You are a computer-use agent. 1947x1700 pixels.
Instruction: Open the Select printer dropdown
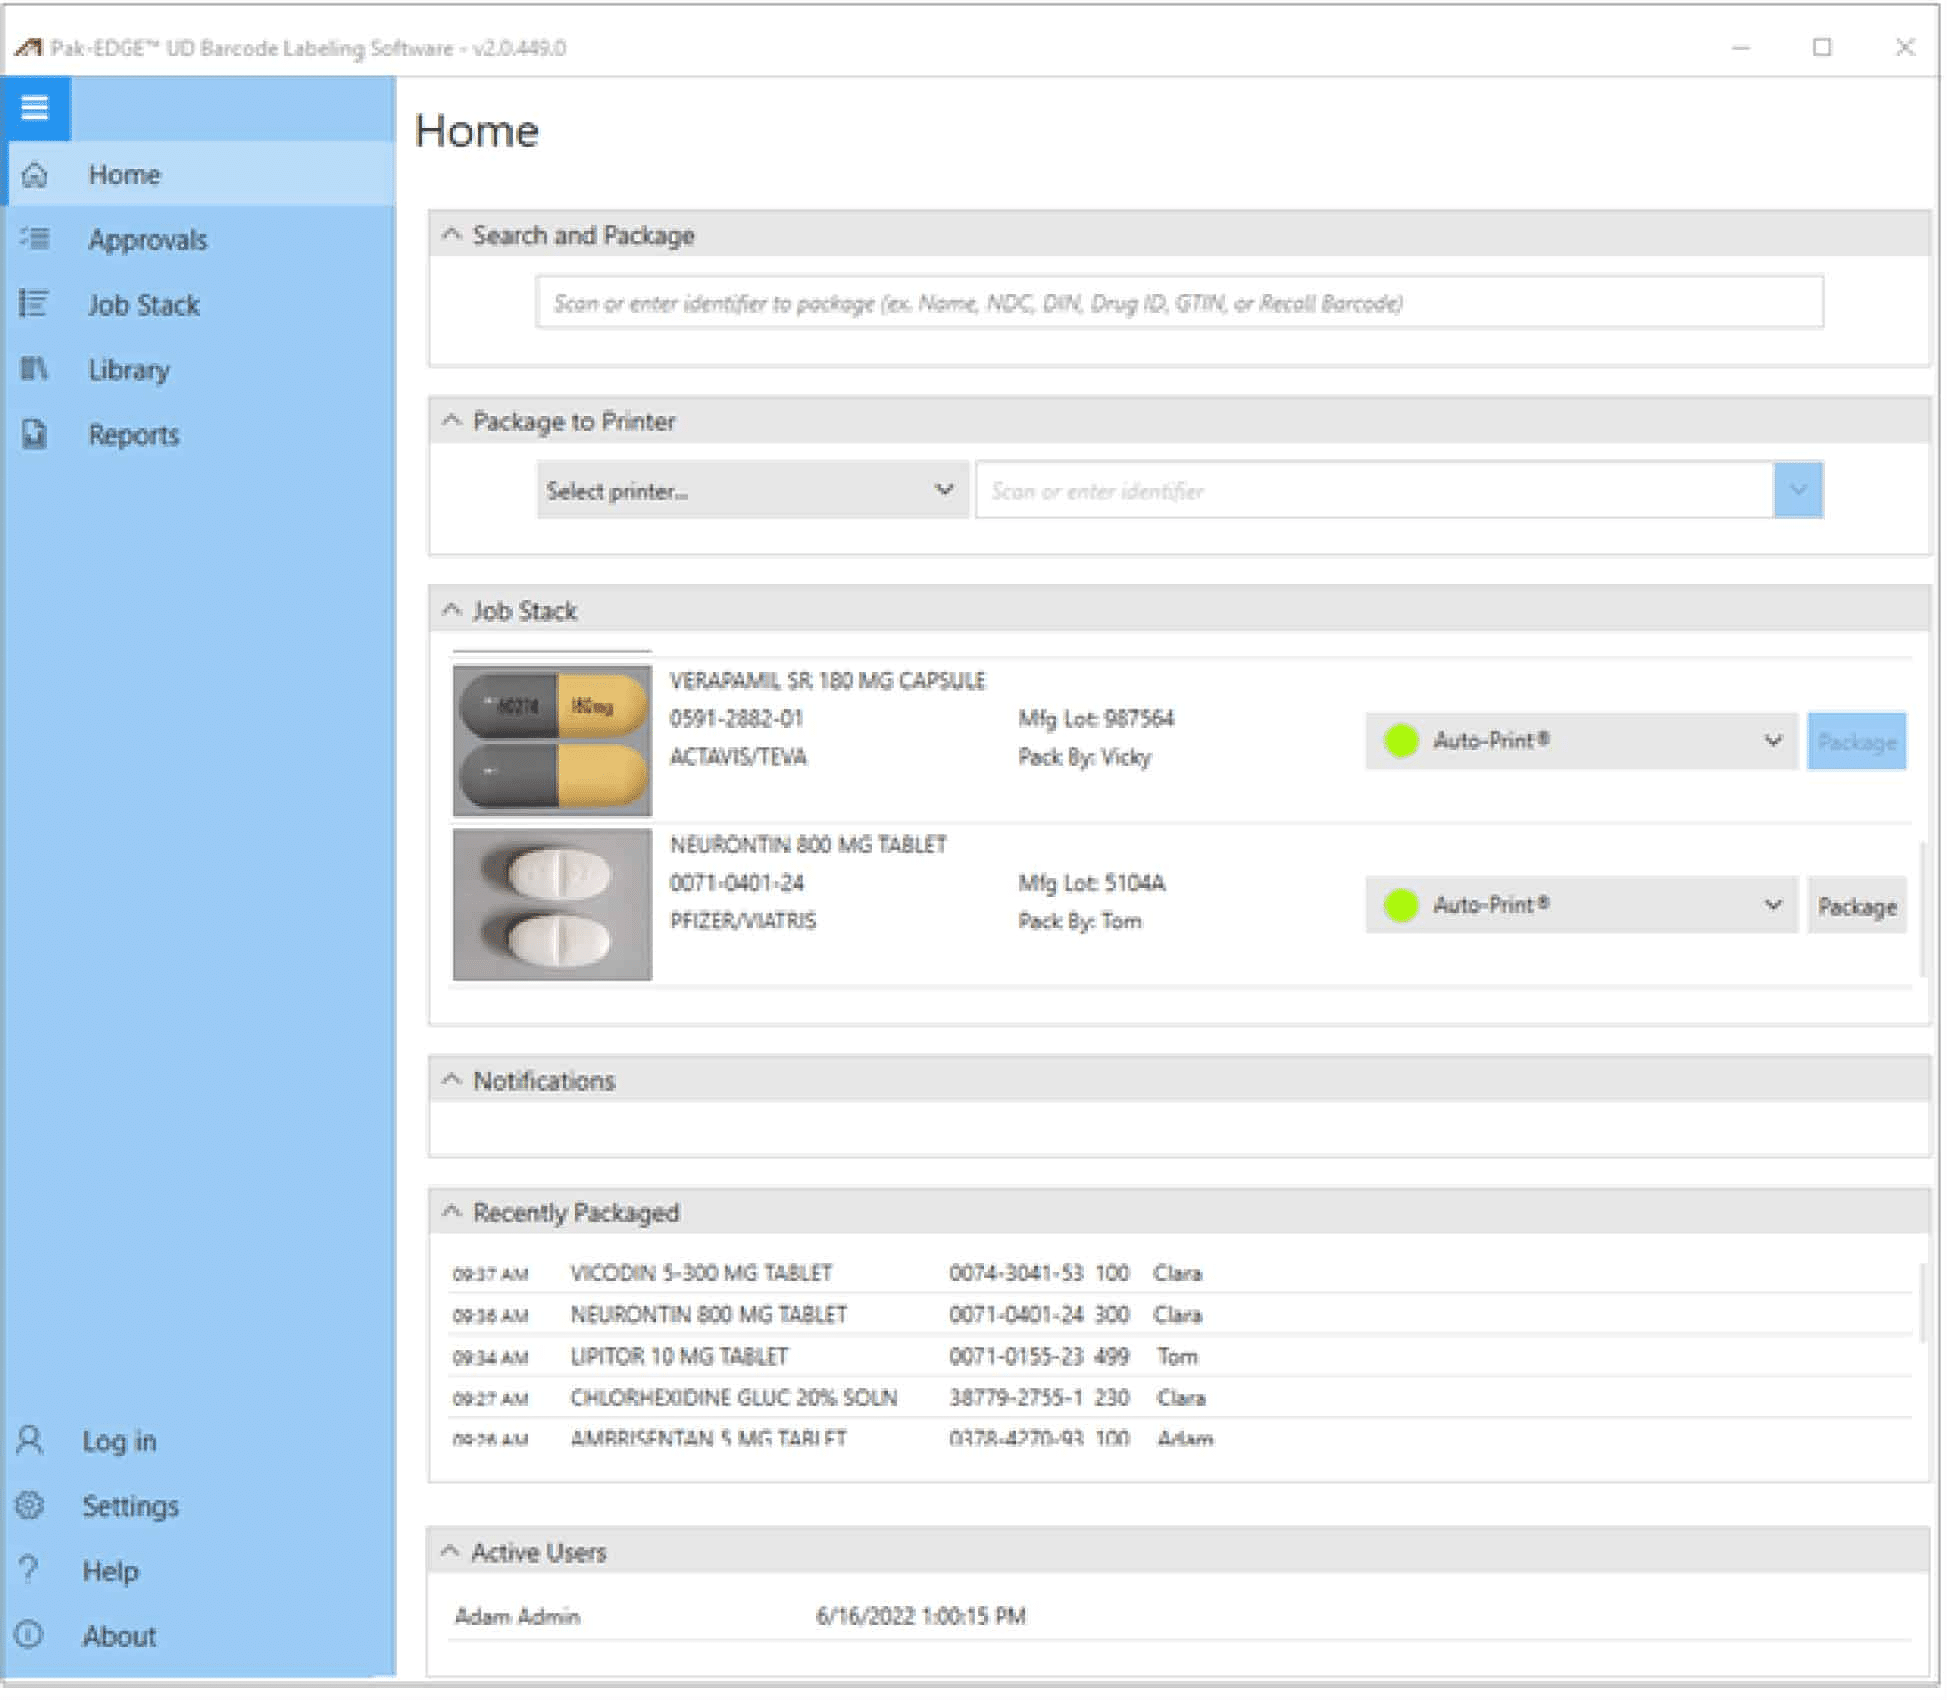(x=754, y=491)
